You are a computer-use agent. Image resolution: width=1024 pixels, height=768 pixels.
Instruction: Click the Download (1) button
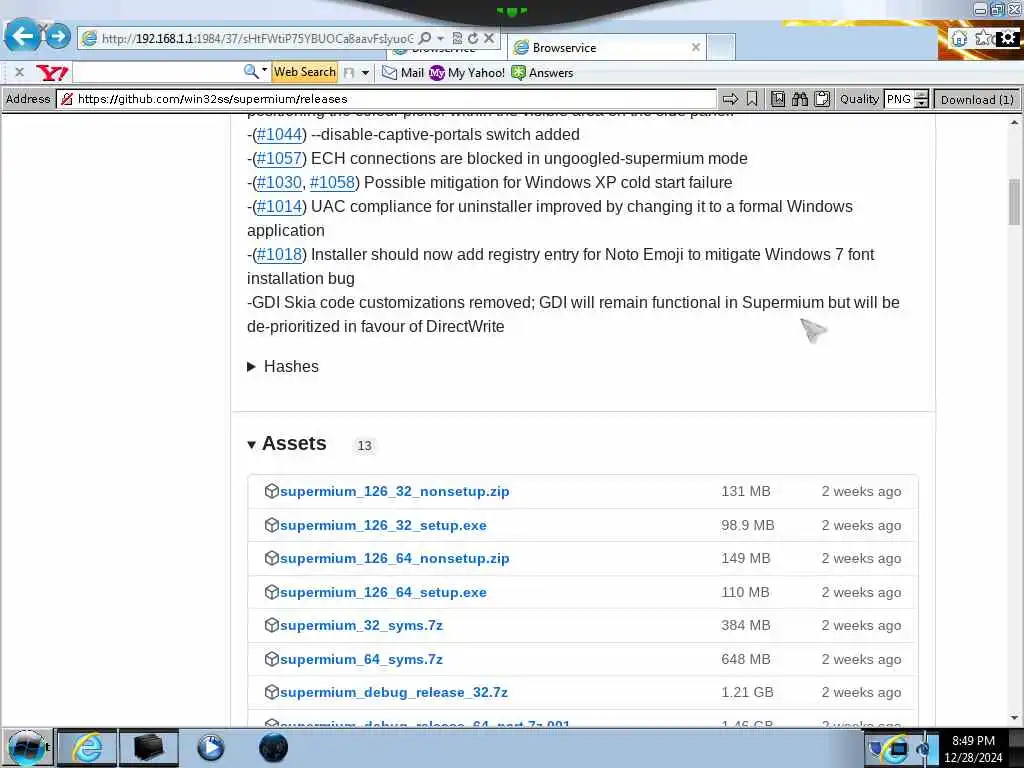tap(977, 99)
